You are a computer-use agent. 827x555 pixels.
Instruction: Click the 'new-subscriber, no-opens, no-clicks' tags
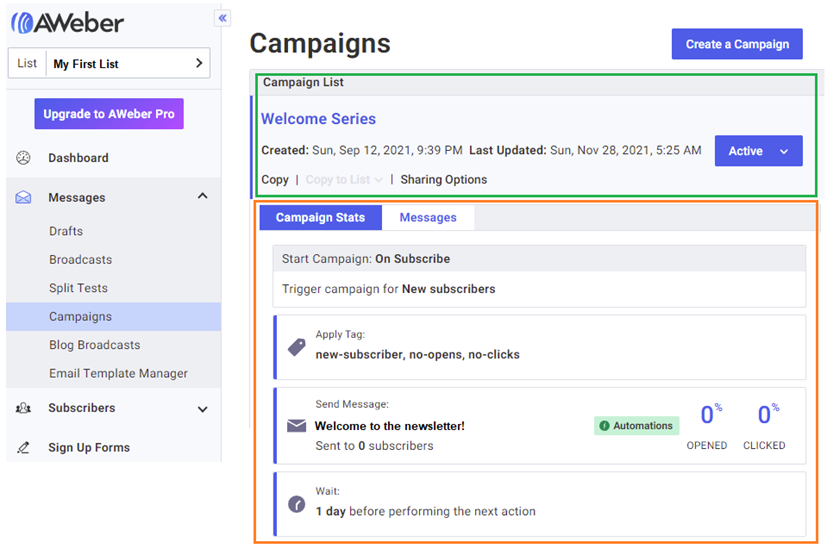417,355
